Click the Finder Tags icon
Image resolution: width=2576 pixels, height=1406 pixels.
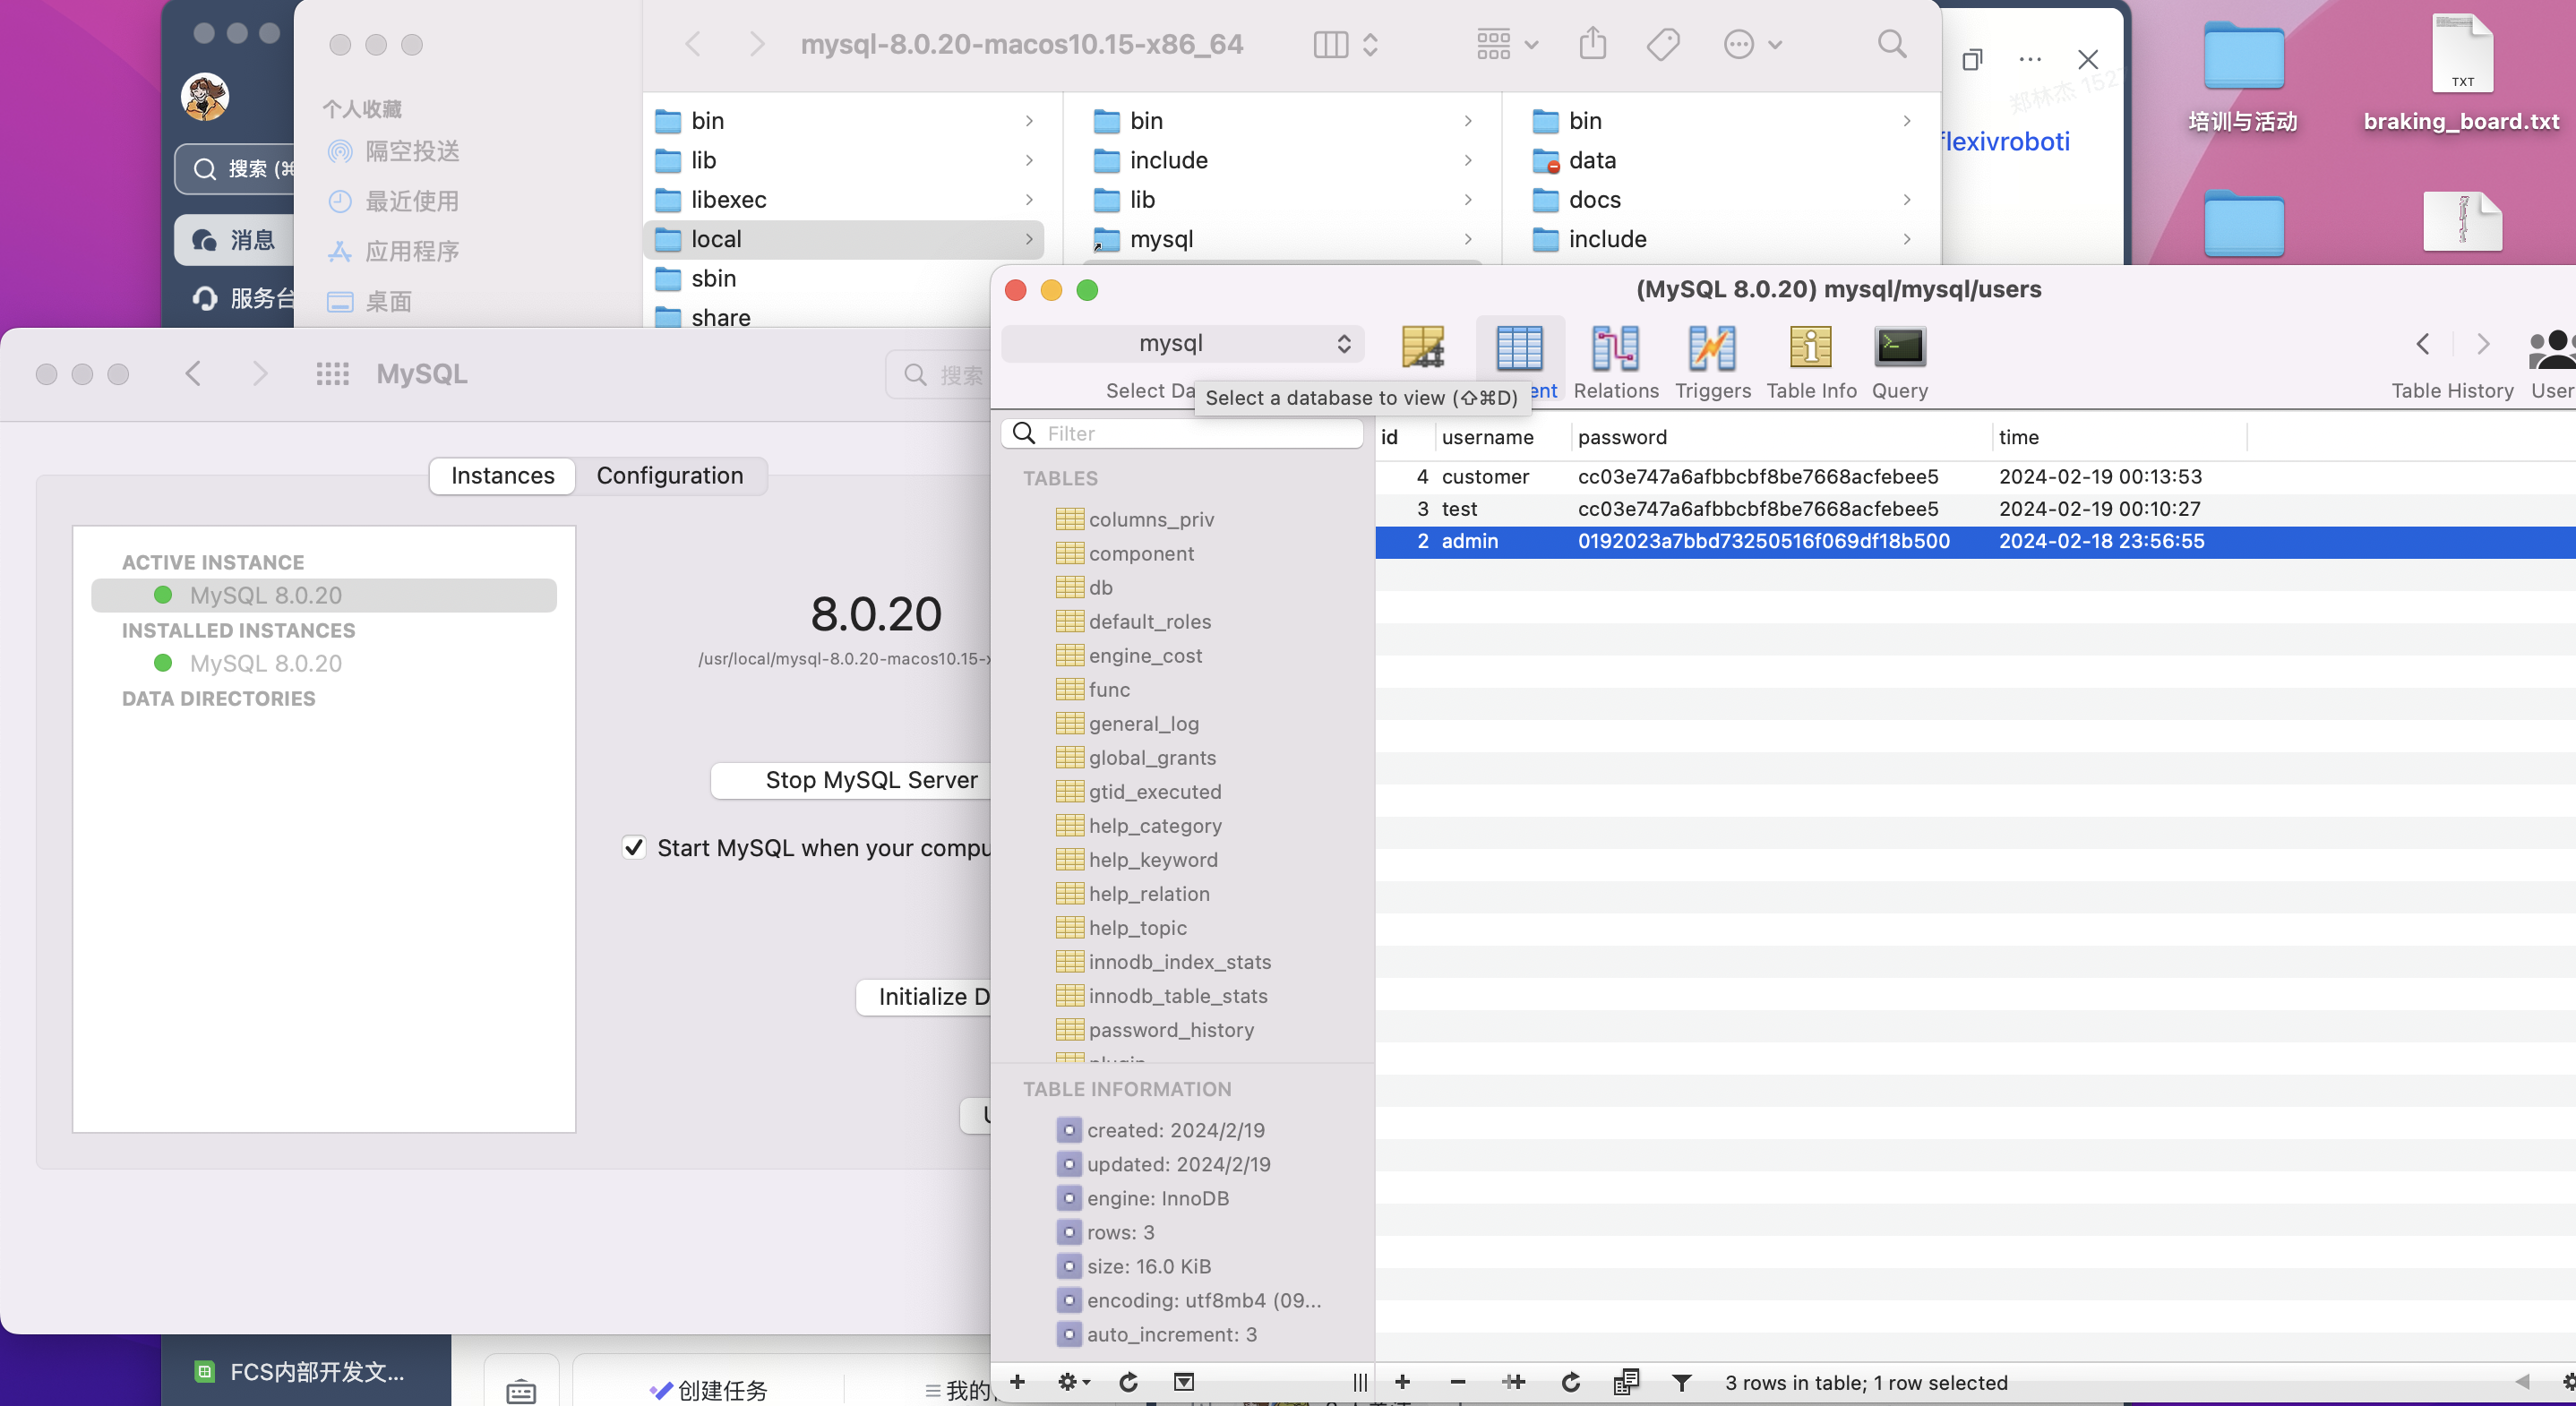1663,44
